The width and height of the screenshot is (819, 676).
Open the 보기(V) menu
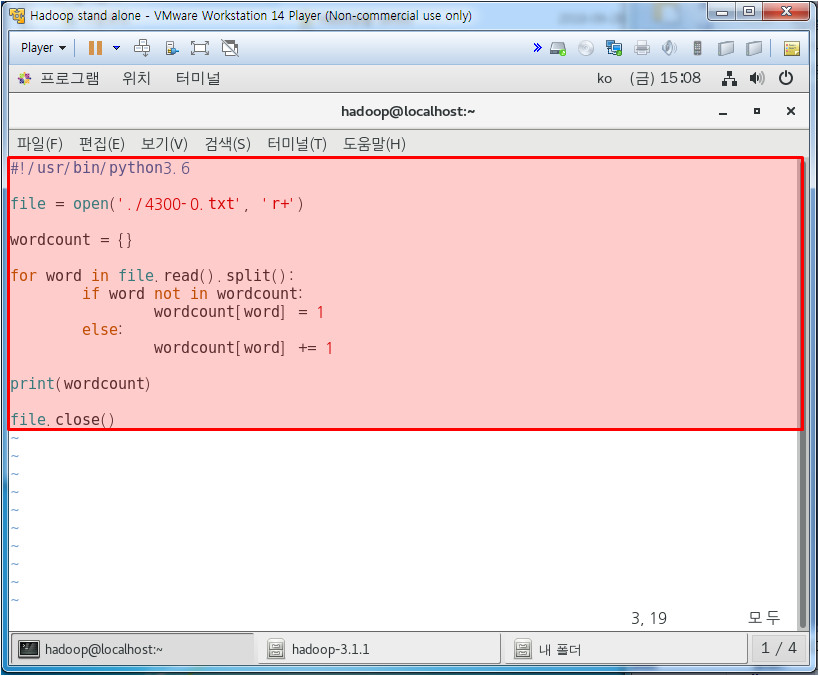tap(164, 144)
